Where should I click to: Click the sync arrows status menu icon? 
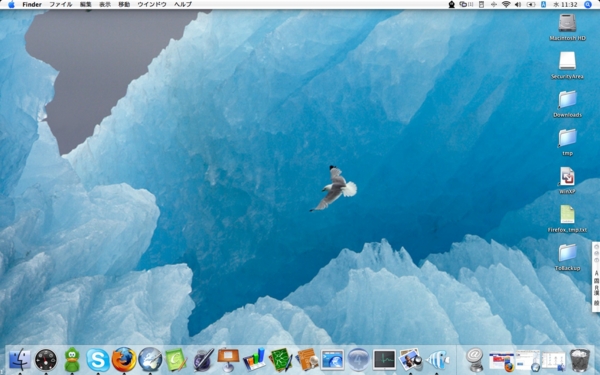[494, 5]
